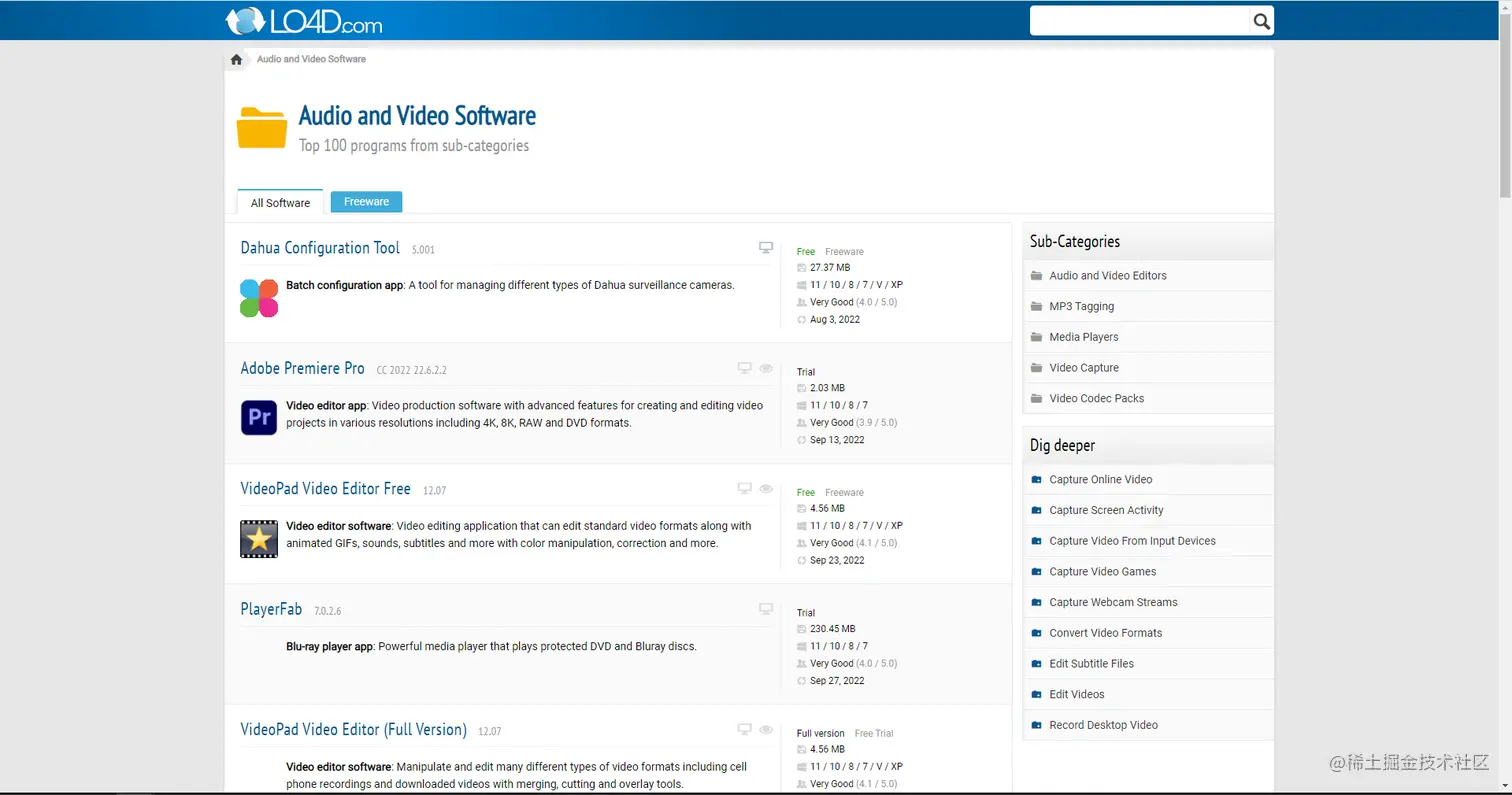Open the Edit Videos link
1512x795 pixels.
pyautogui.click(x=1076, y=694)
